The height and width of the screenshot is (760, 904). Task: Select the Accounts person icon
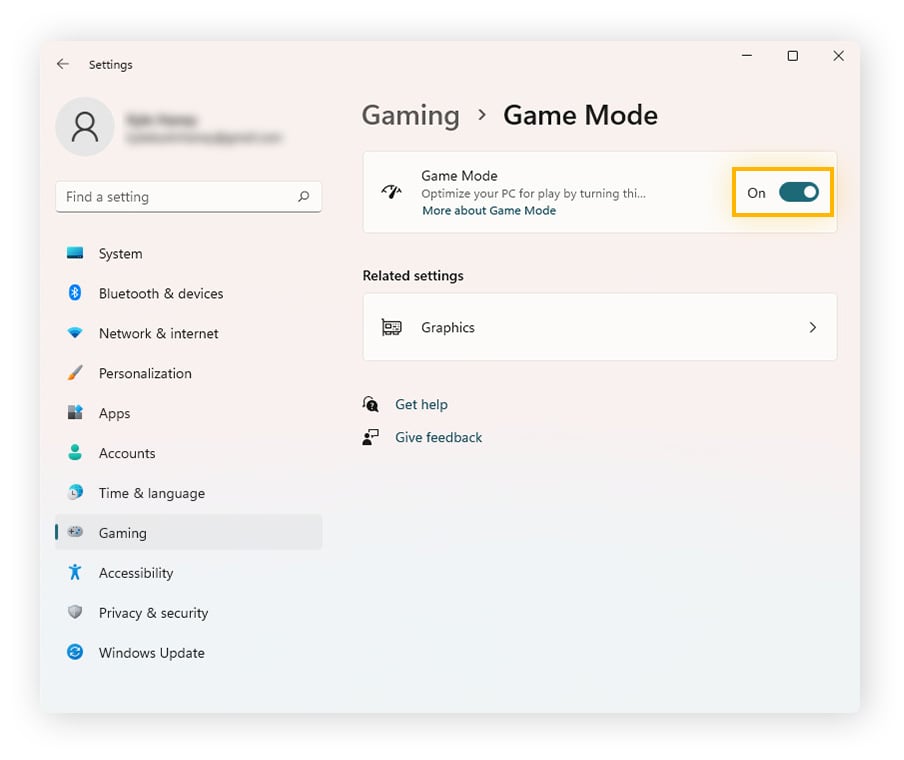(x=75, y=453)
